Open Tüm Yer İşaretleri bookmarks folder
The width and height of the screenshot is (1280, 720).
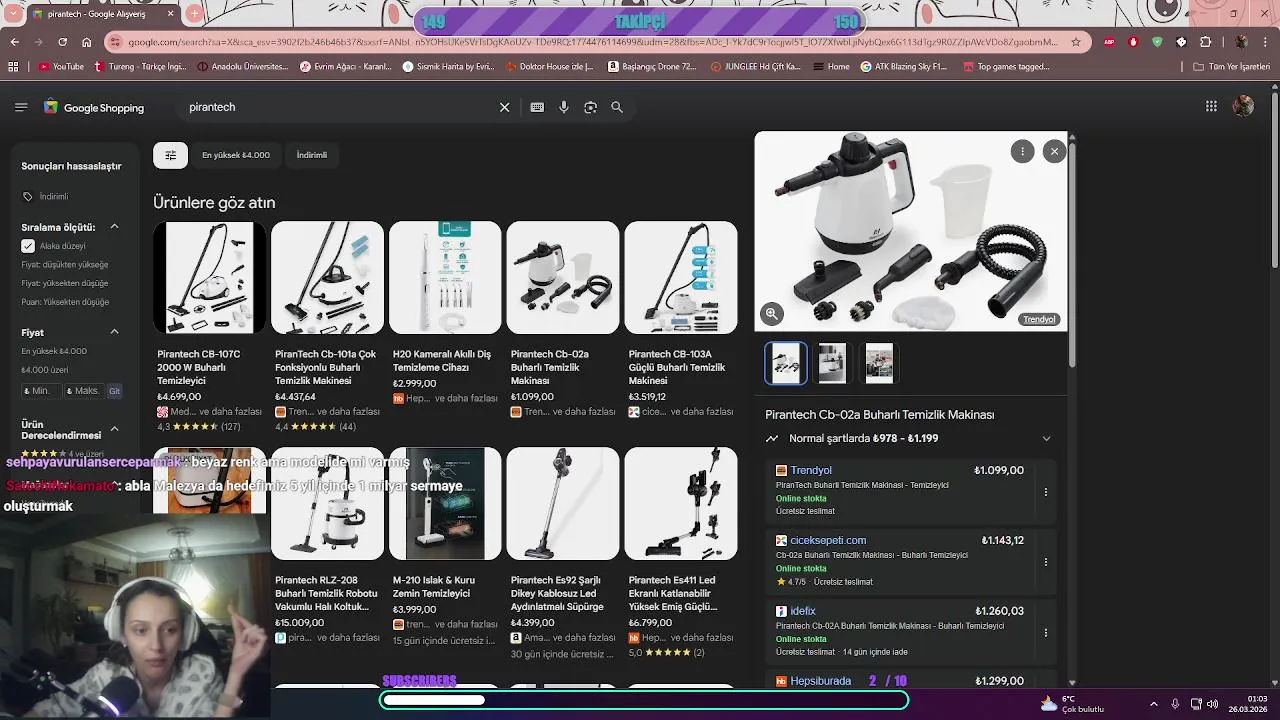(x=1233, y=67)
